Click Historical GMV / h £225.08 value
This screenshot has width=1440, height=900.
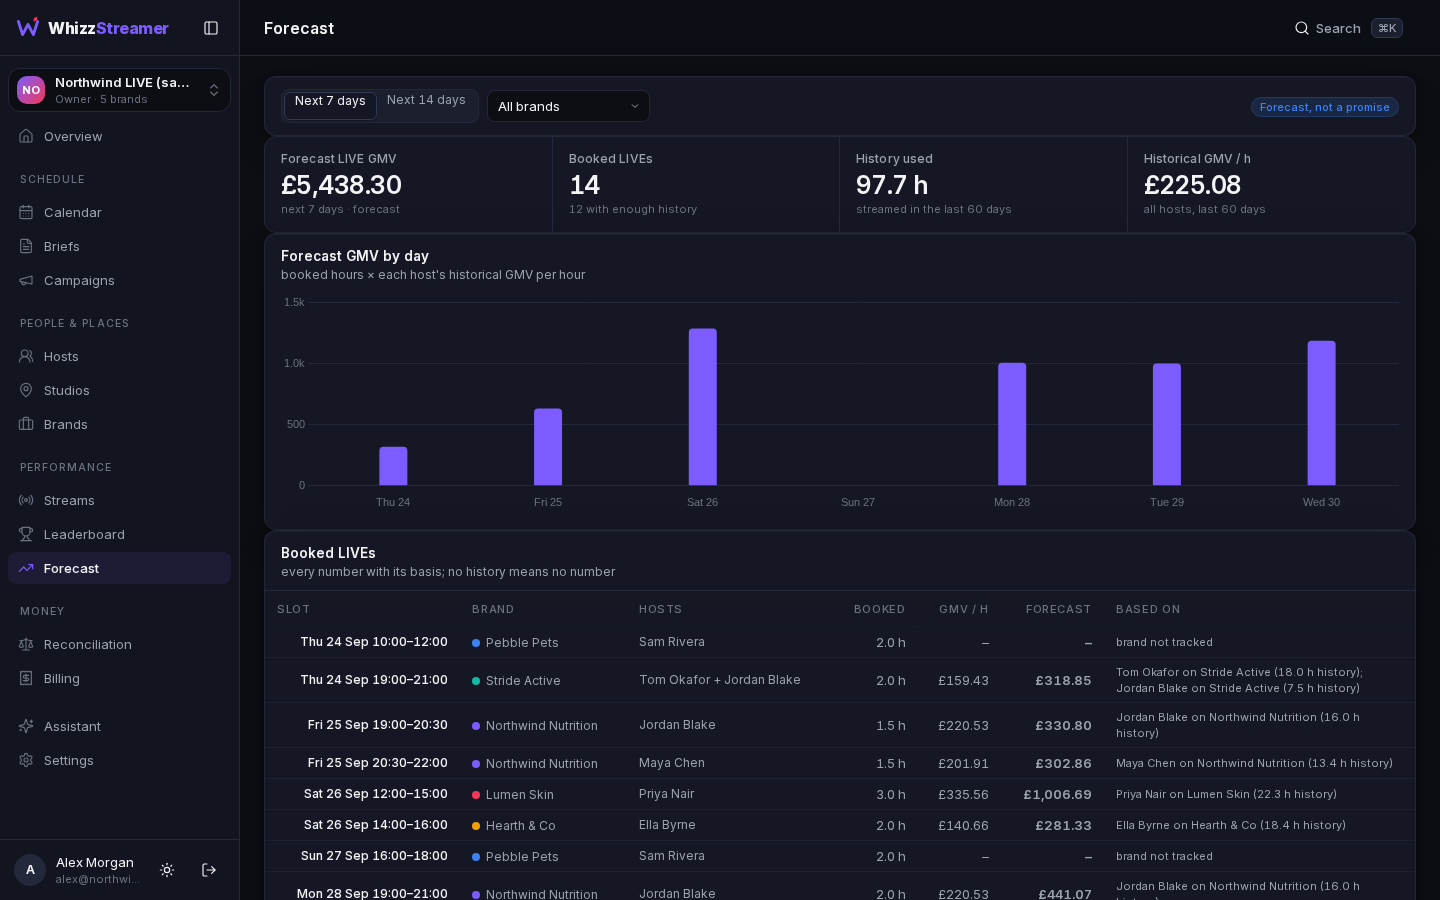pyautogui.click(x=1192, y=185)
